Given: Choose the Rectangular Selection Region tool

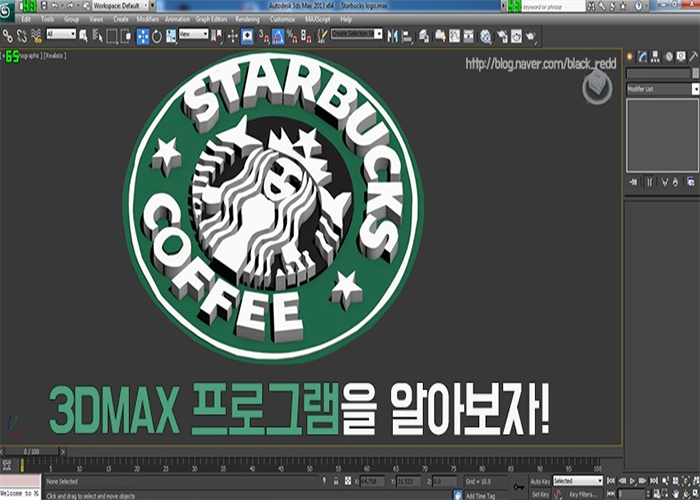Looking at the screenshot, I should pyautogui.click(x=112, y=36).
